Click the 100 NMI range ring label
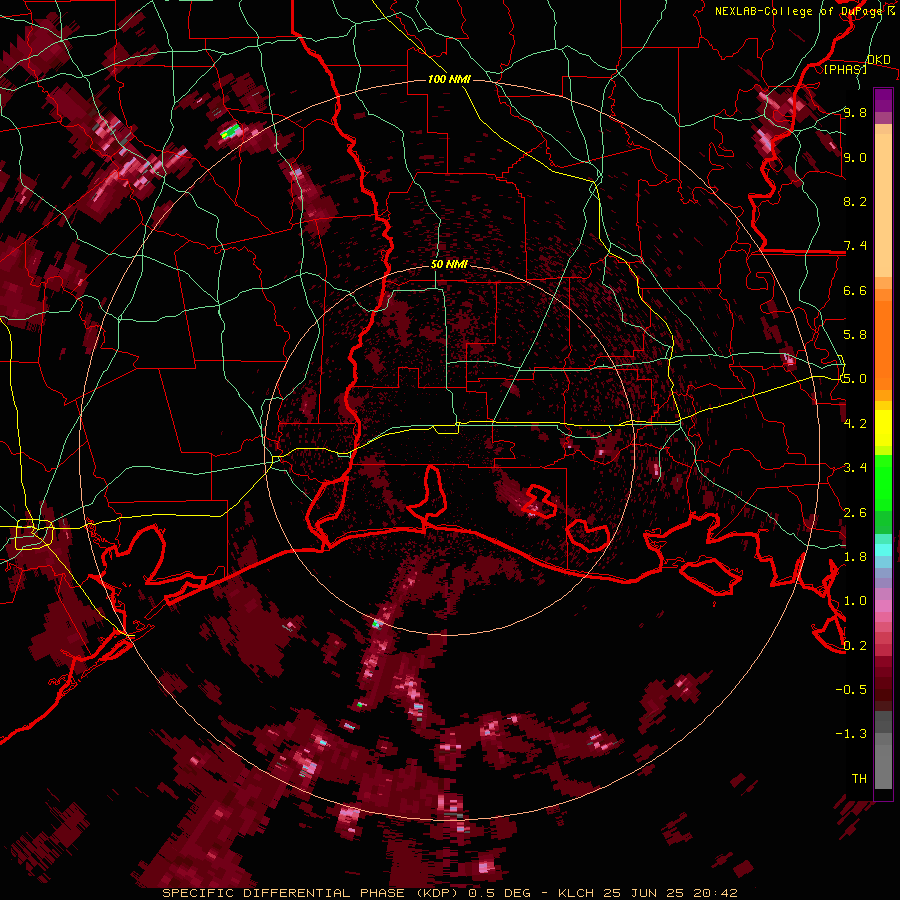This screenshot has width=900, height=900. pyautogui.click(x=449, y=79)
